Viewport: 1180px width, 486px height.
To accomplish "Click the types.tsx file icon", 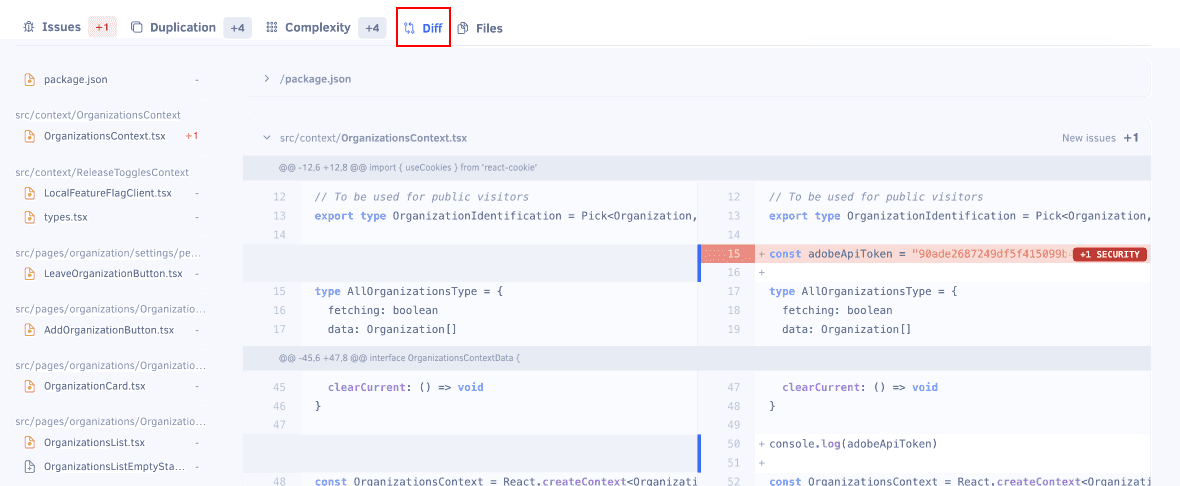I will tap(30, 217).
